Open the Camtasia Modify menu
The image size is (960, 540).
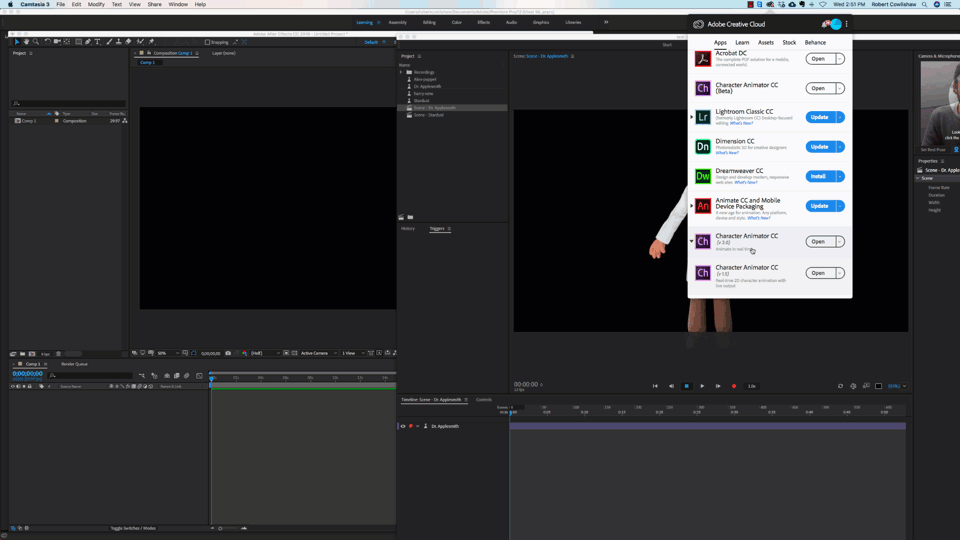click(x=96, y=4)
